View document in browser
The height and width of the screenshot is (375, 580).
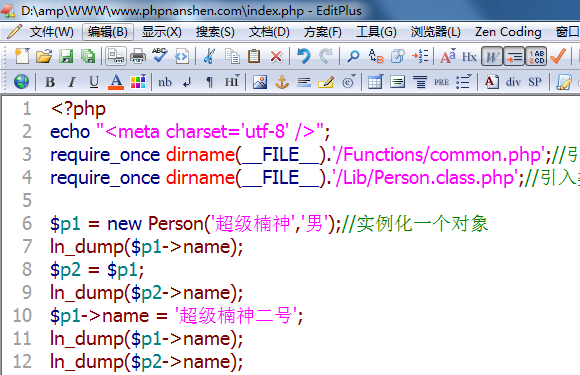pyautogui.click(x=182, y=56)
